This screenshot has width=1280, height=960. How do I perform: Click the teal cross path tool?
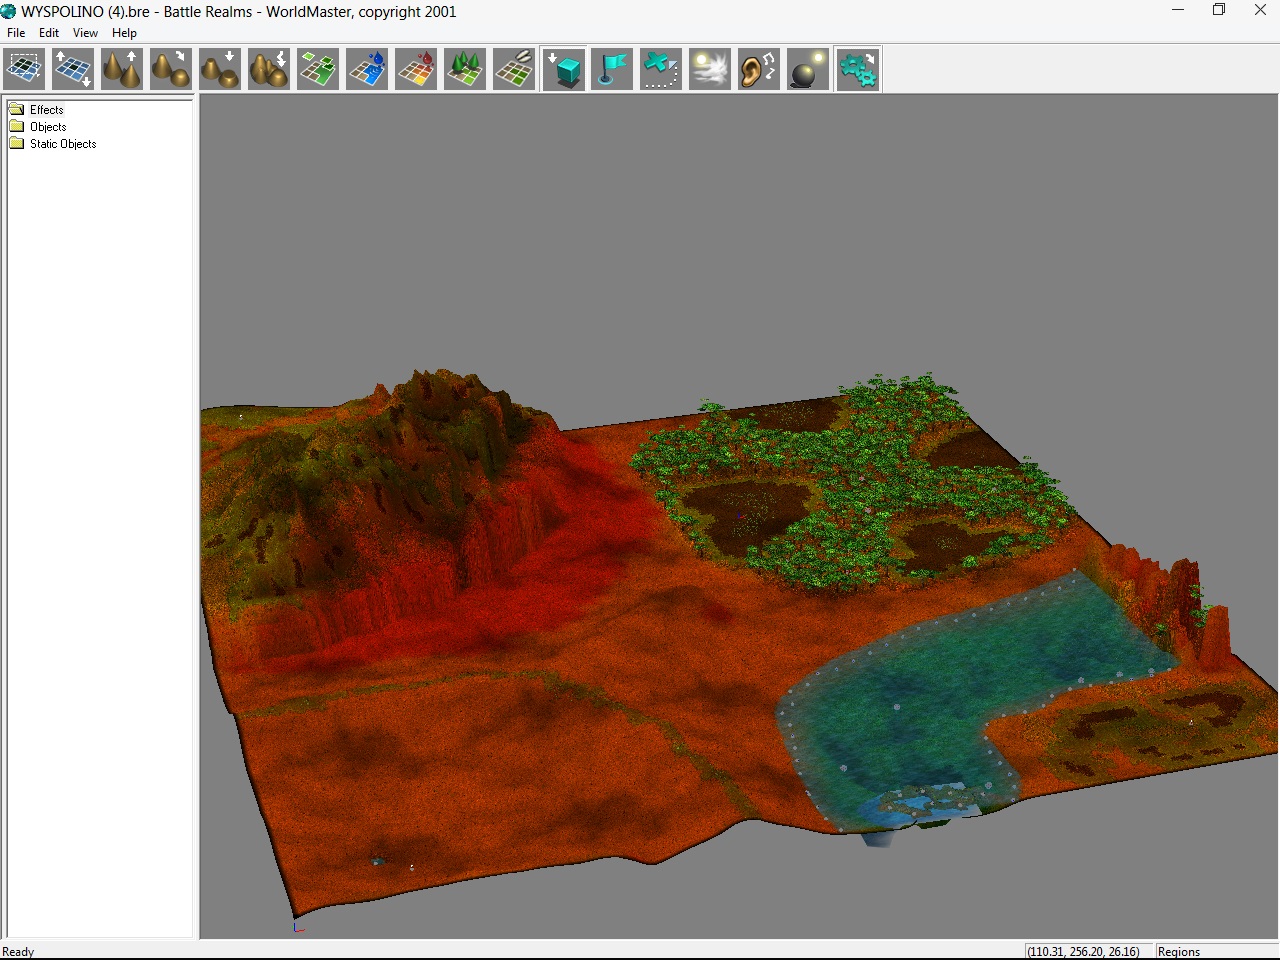point(661,70)
